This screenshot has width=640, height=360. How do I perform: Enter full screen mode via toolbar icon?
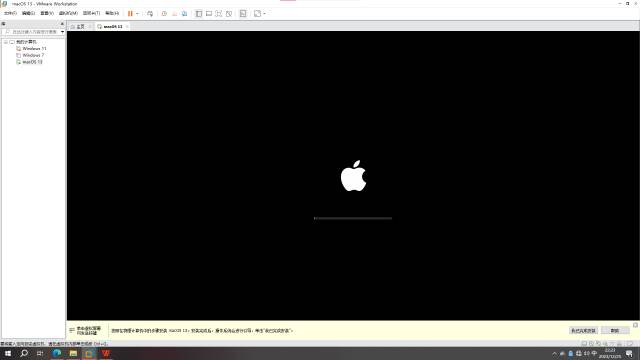(x=219, y=13)
